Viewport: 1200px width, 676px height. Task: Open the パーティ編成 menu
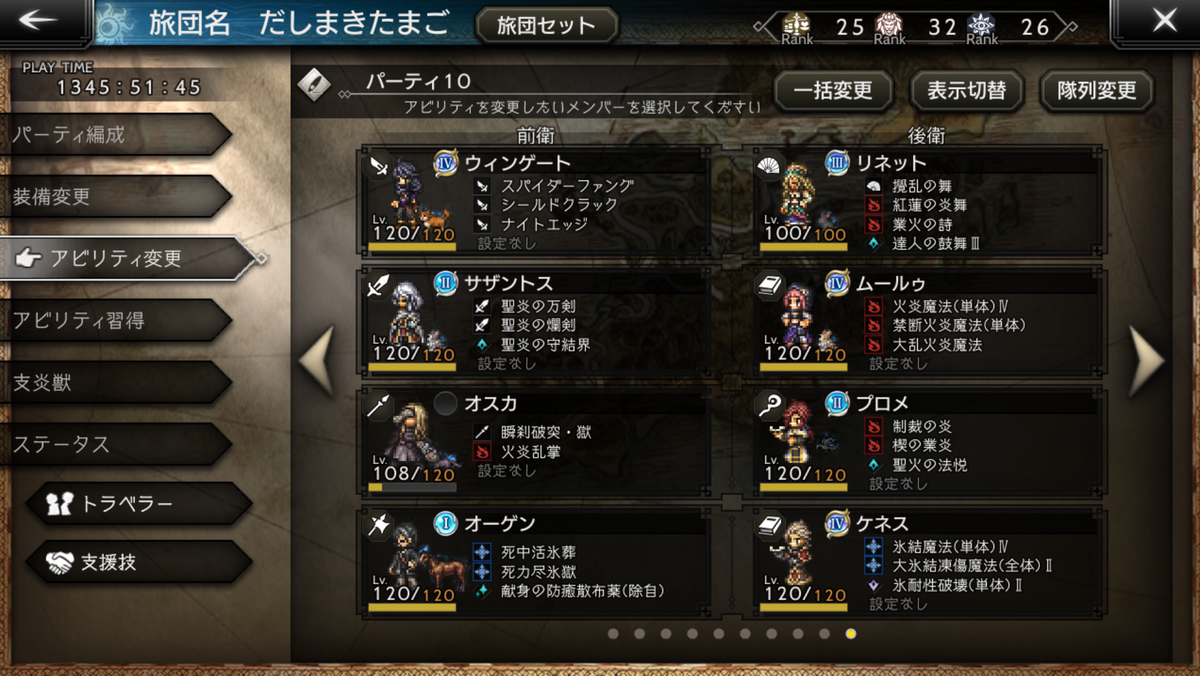click(115, 135)
